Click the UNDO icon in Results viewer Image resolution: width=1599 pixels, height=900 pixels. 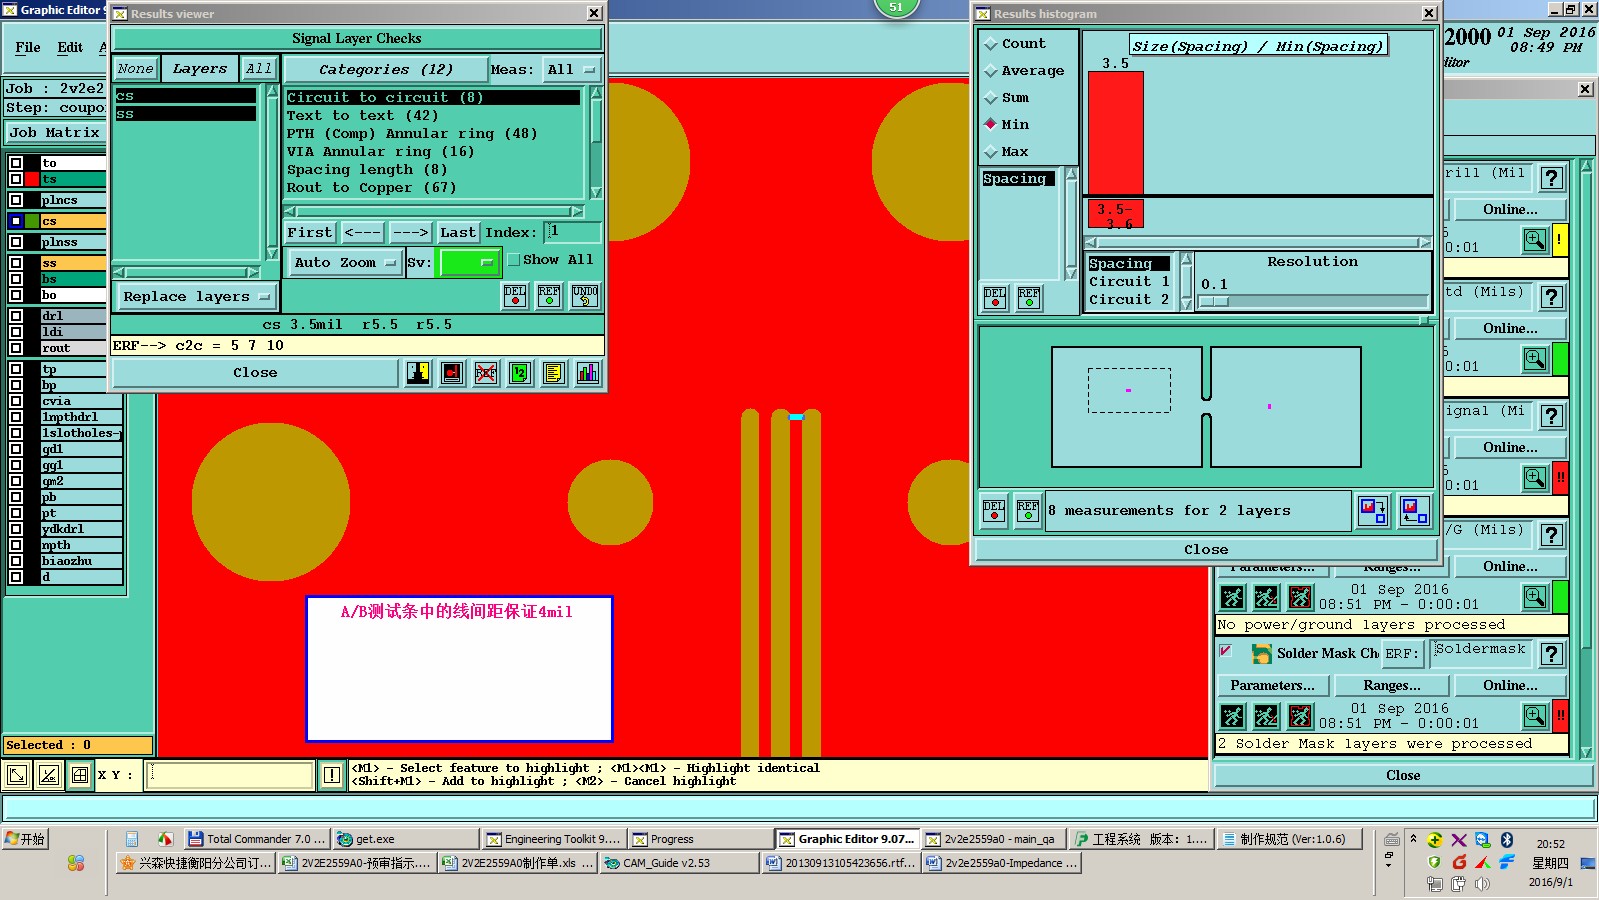point(585,296)
